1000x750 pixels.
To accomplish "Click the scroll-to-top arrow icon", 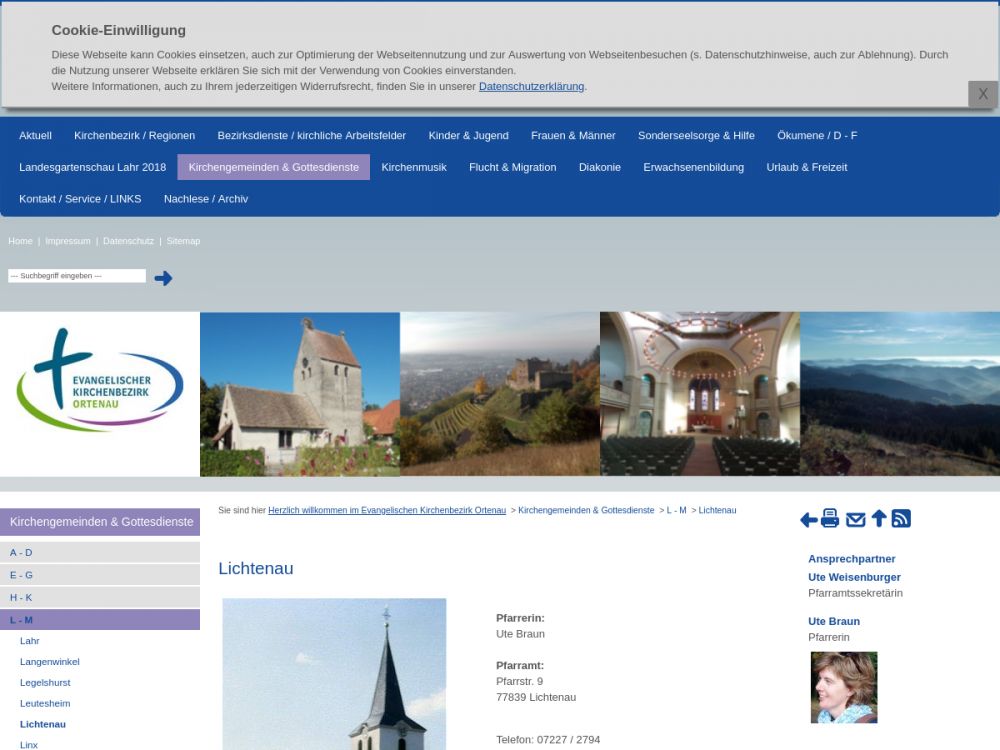I will click(879, 518).
